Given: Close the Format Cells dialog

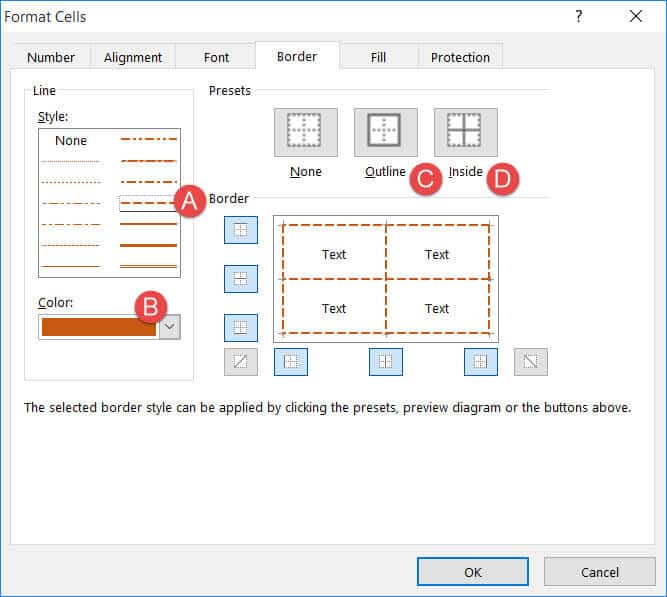Looking at the screenshot, I should tap(636, 17).
